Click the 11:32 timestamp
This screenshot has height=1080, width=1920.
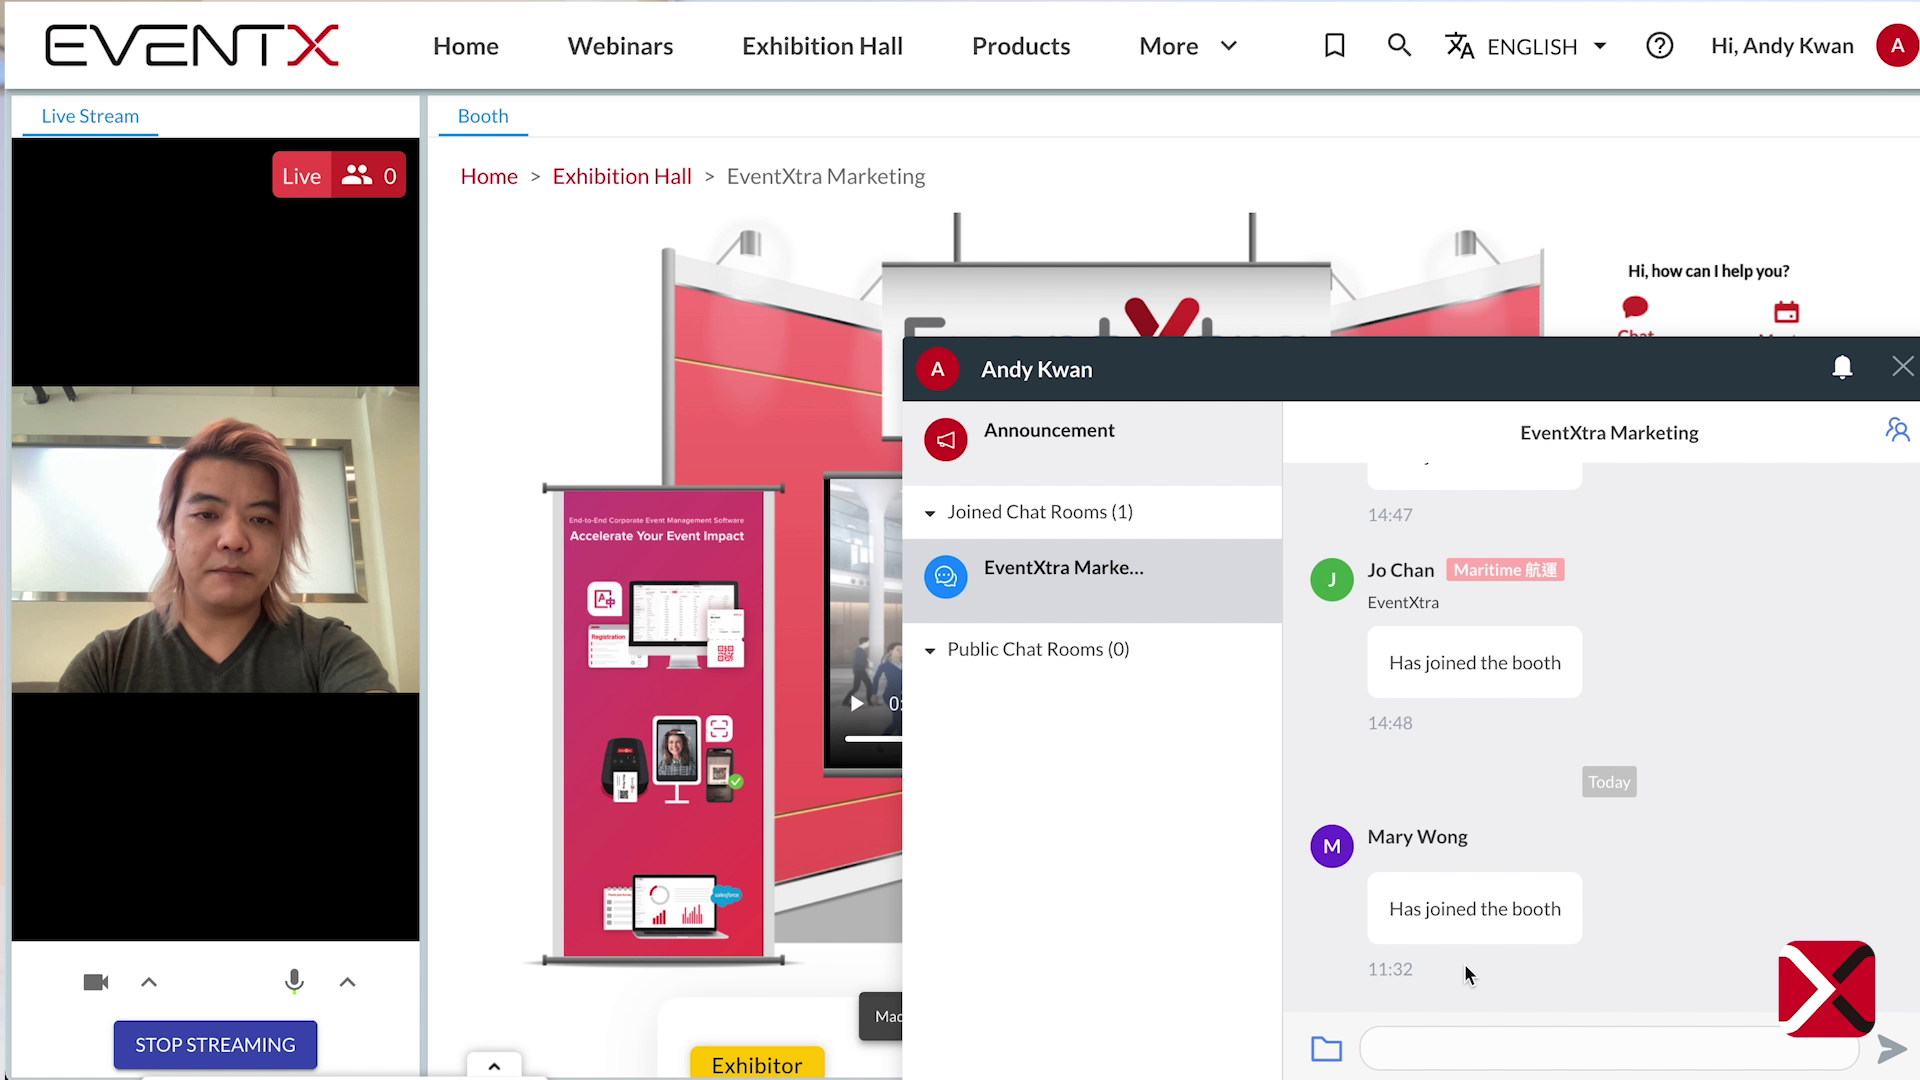point(1390,969)
